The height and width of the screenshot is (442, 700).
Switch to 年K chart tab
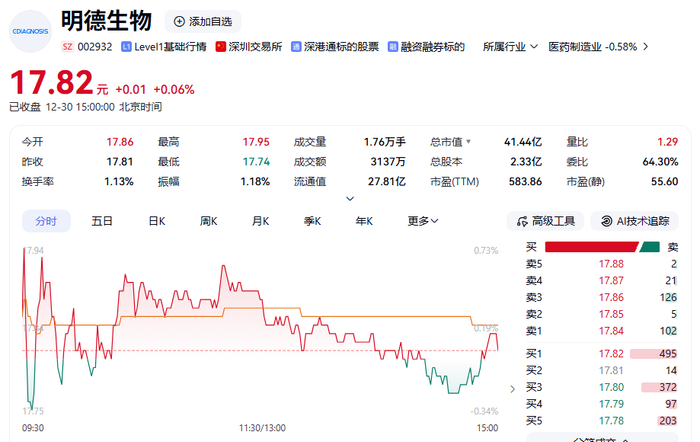point(364,221)
